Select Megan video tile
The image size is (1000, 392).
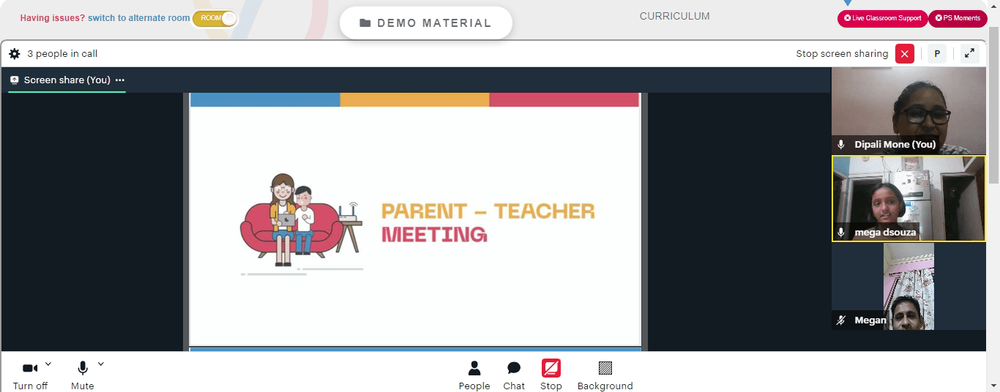908,286
